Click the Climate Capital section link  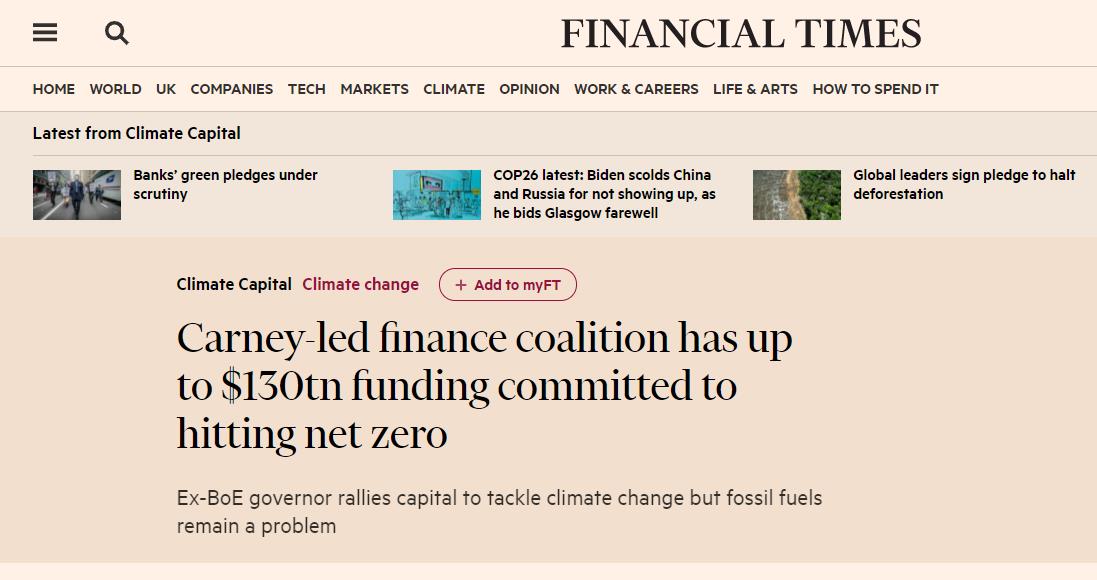[234, 284]
